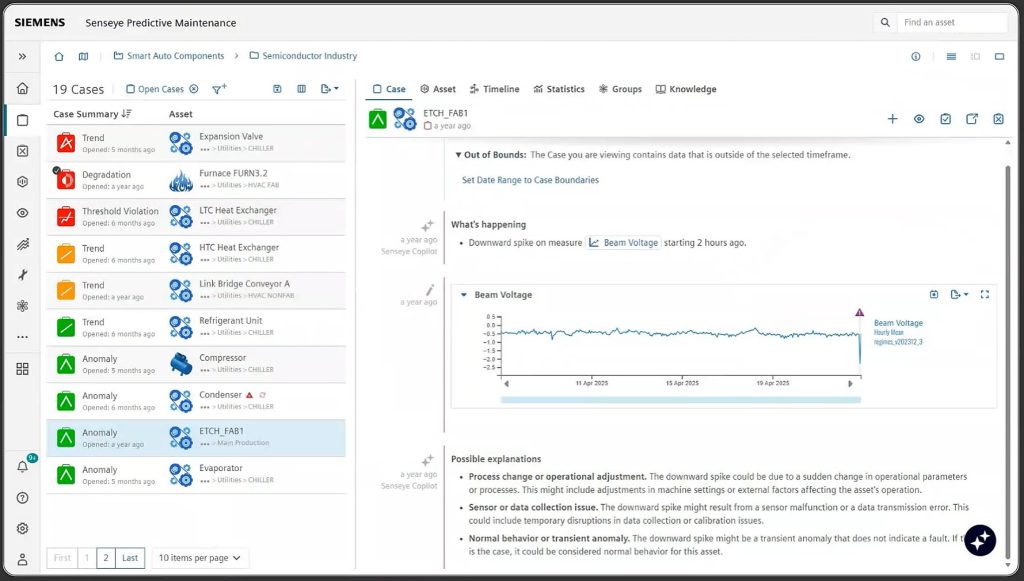Expand the Refrigerant Unit path ellipsis
Image resolution: width=1024 pixels, height=581 pixels.
pyautogui.click(x=204, y=333)
